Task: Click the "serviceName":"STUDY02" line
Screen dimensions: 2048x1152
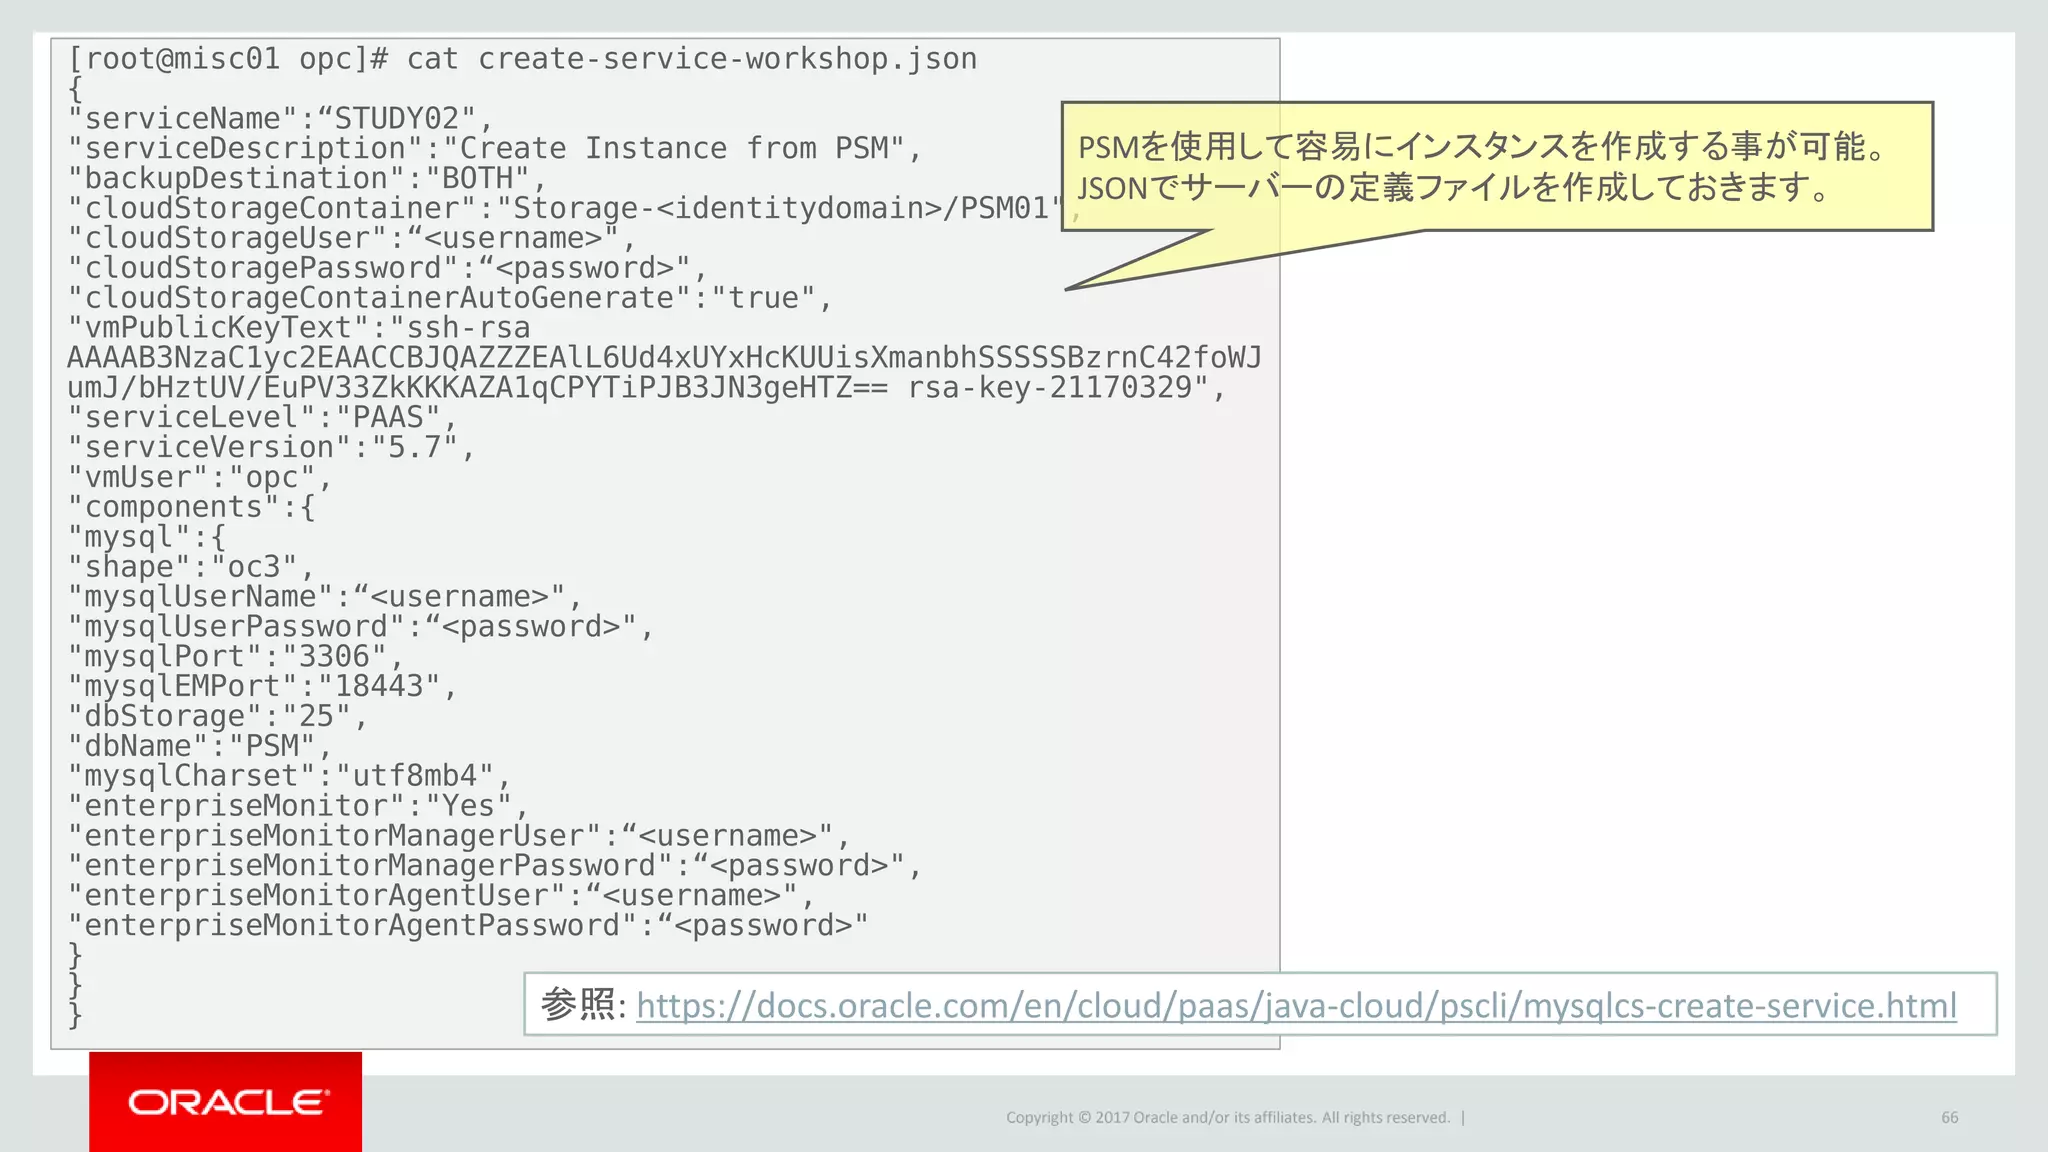Action: pos(281,119)
